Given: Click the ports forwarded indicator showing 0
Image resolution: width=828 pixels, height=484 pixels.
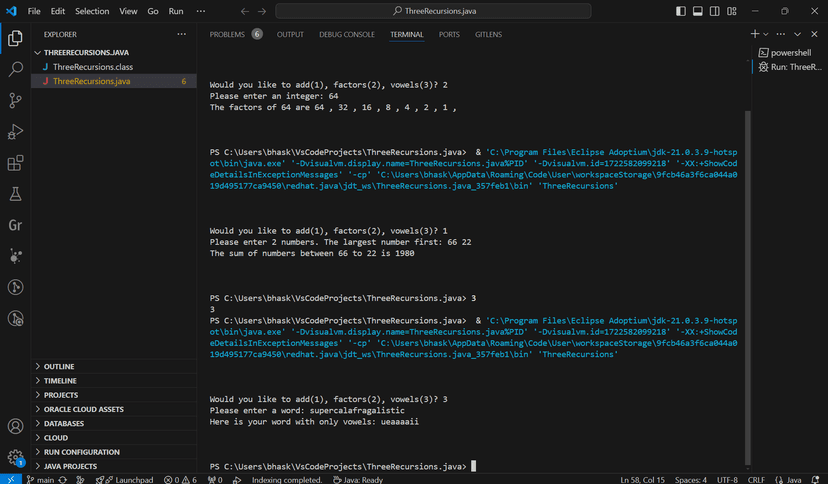Looking at the screenshot, I should point(215,479).
